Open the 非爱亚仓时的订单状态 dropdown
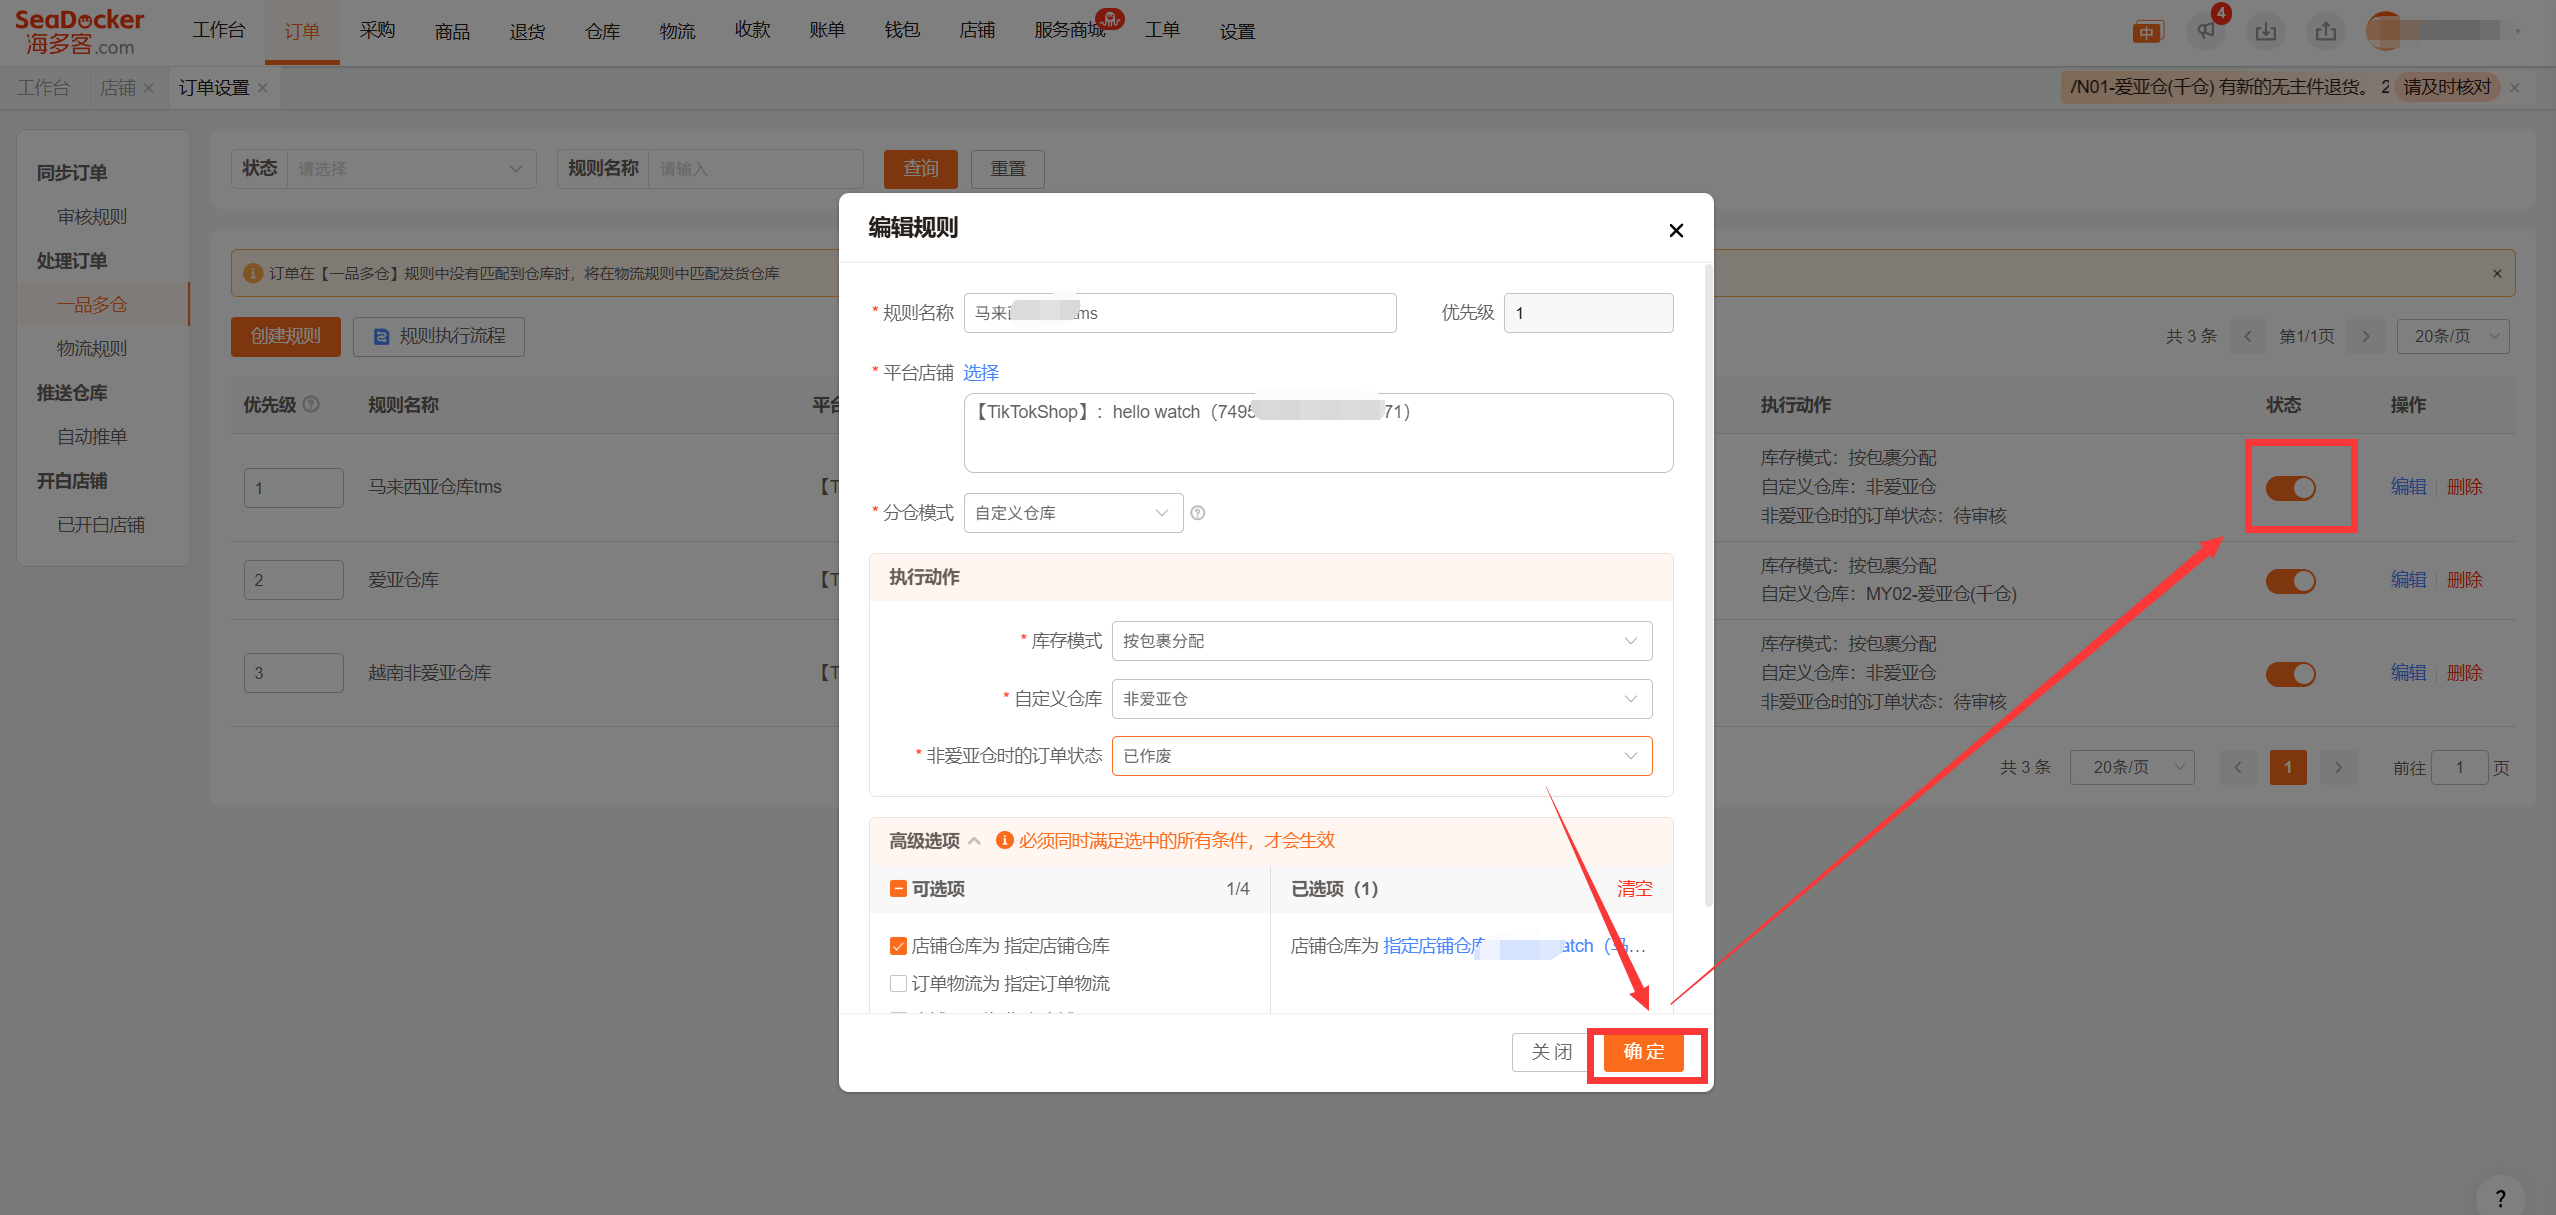The height and width of the screenshot is (1215, 2556). [x=1381, y=756]
